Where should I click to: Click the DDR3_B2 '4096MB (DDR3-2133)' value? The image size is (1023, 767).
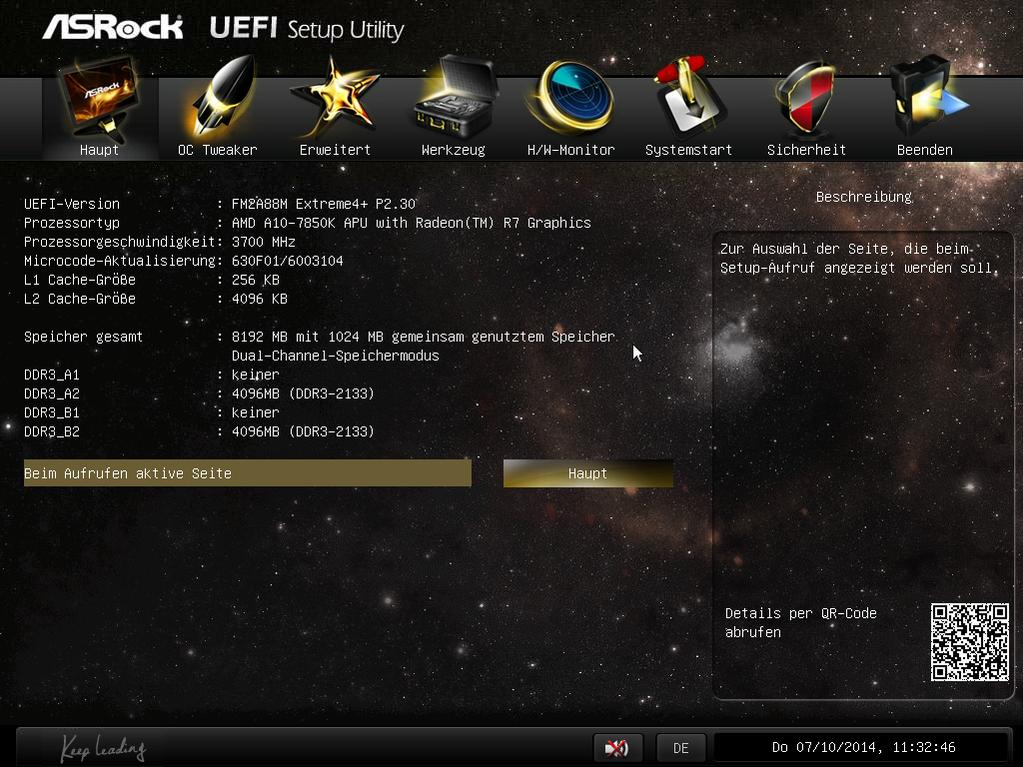pos(303,432)
